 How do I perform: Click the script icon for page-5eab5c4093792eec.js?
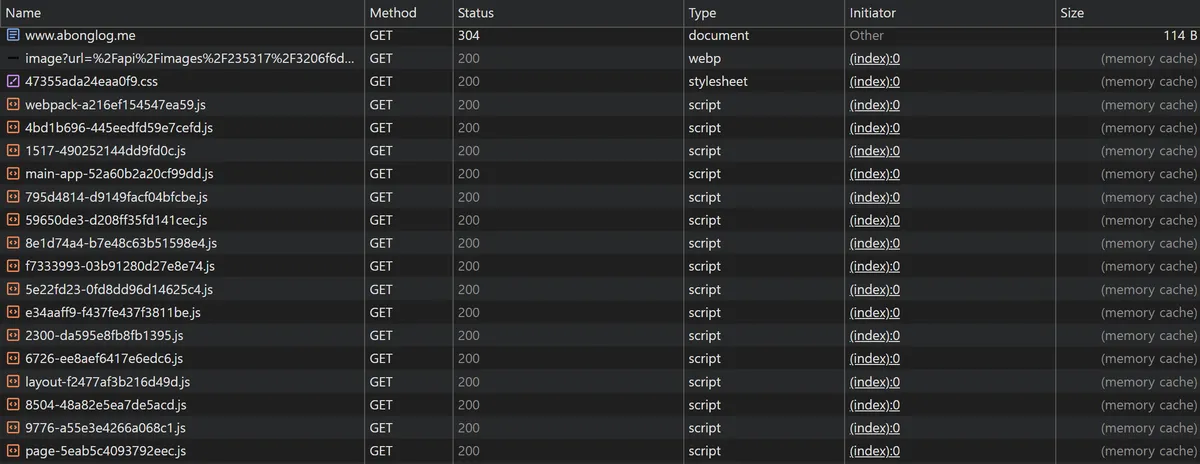coord(13,451)
